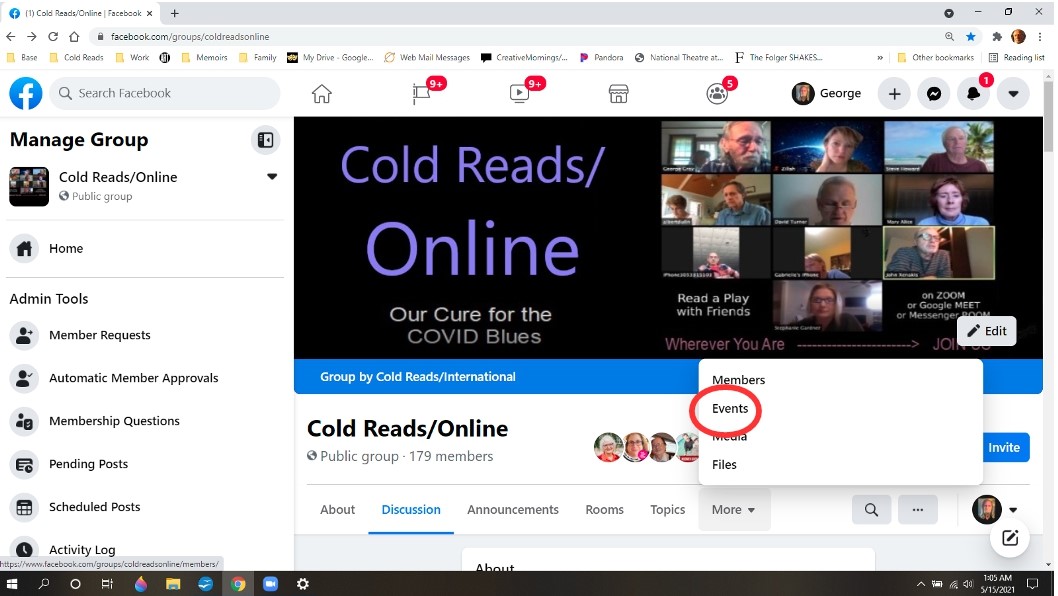Viewport: 1058px width, 596px height.
Task: Open the Pages flag icon
Action: [421, 94]
